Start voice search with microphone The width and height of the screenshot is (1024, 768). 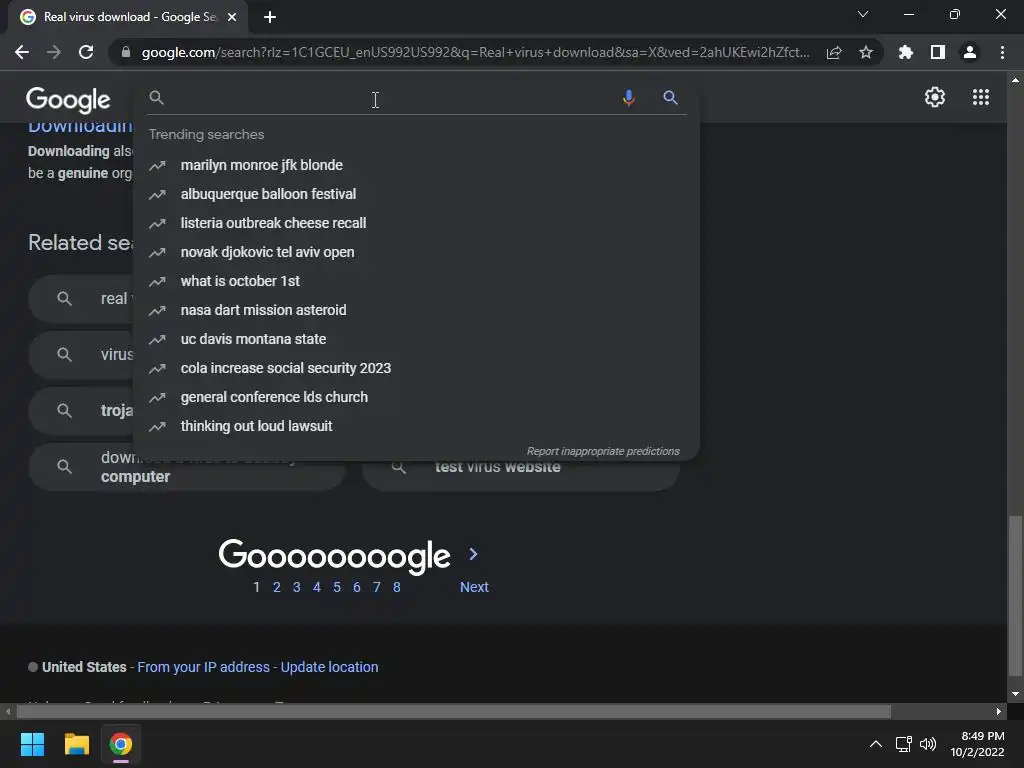point(628,98)
